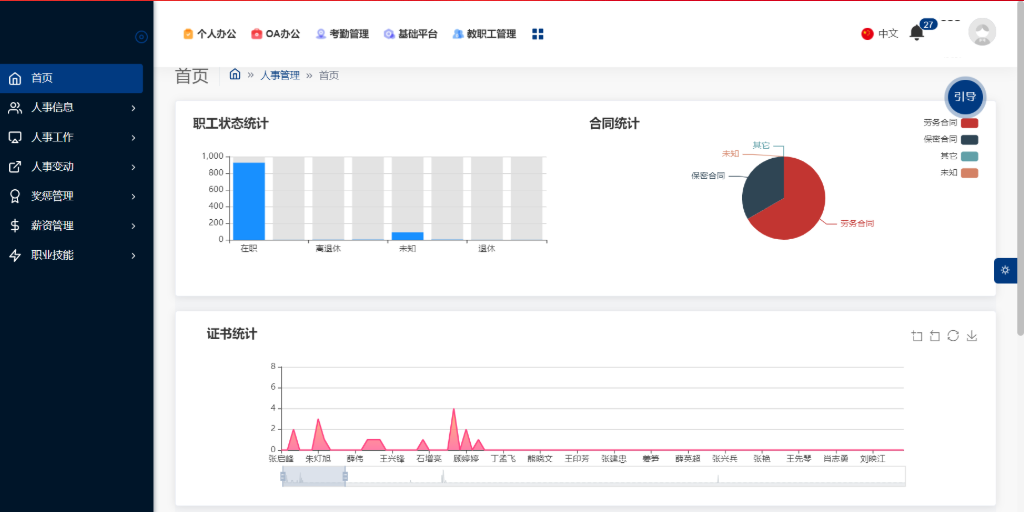Click left handle of chart zoom slider
The width and height of the screenshot is (1024, 512).
pos(283,477)
